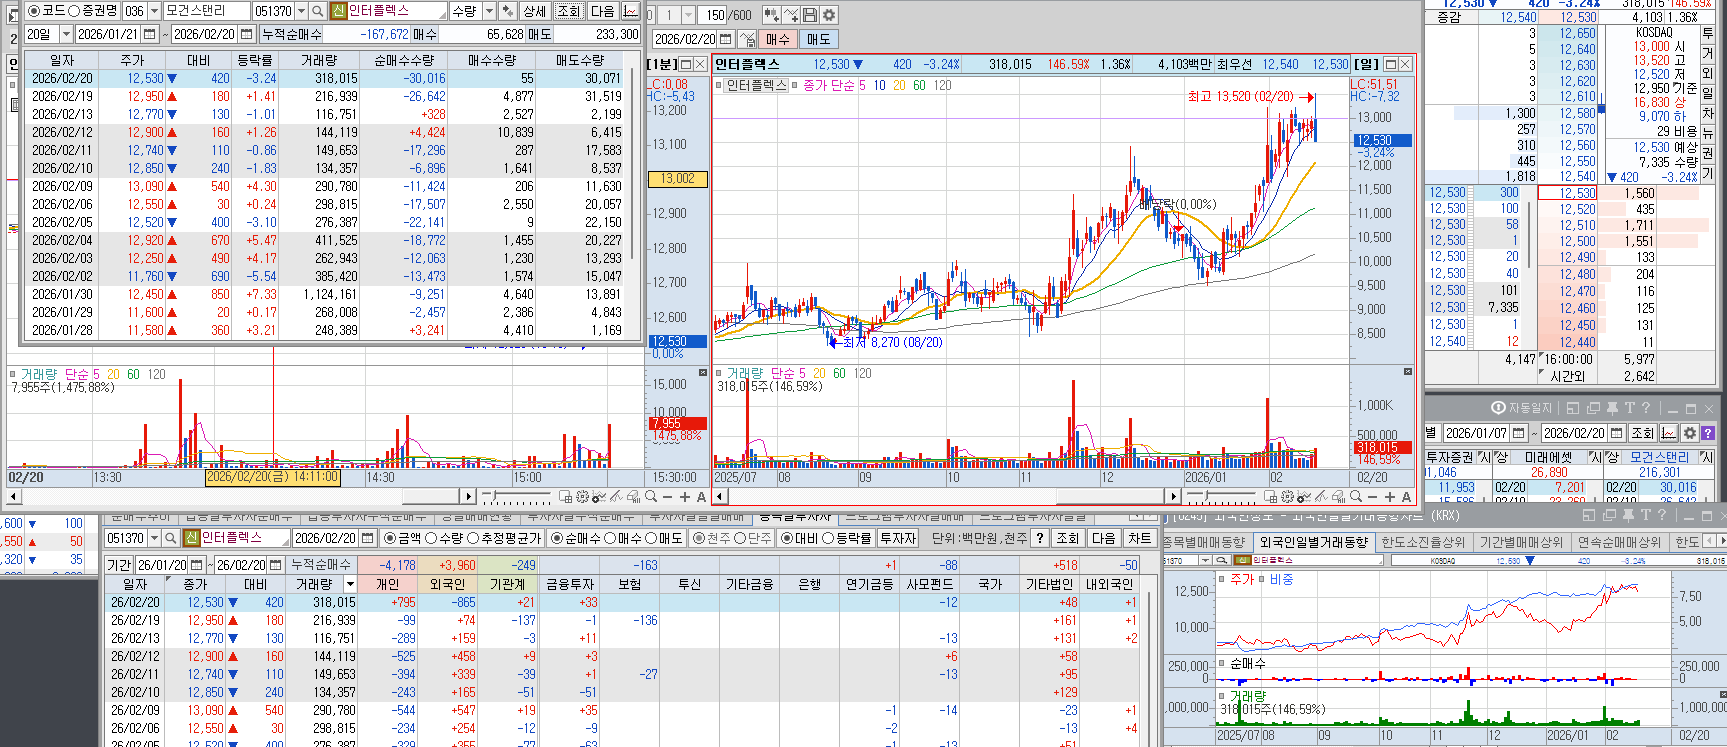Click the drawing tool icon before the 상세 button
Image resolution: width=1727 pixels, height=747 pixels.
pyautogui.click(x=507, y=11)
